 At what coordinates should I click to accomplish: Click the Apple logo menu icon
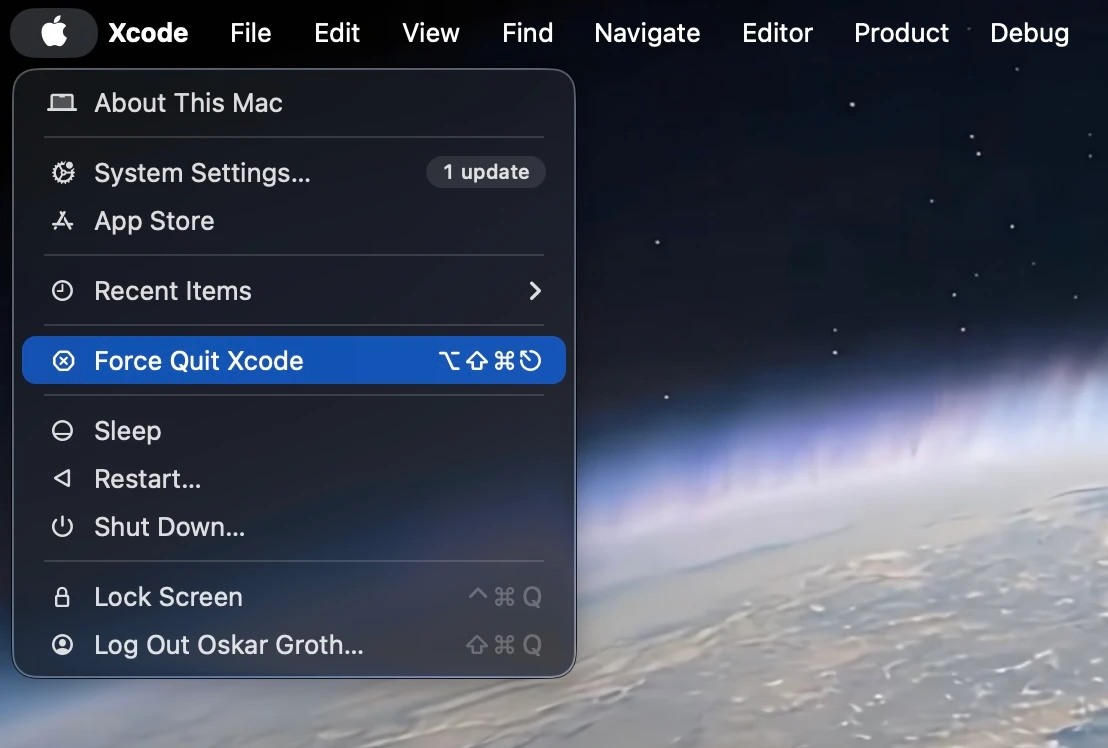click(54, 33)
